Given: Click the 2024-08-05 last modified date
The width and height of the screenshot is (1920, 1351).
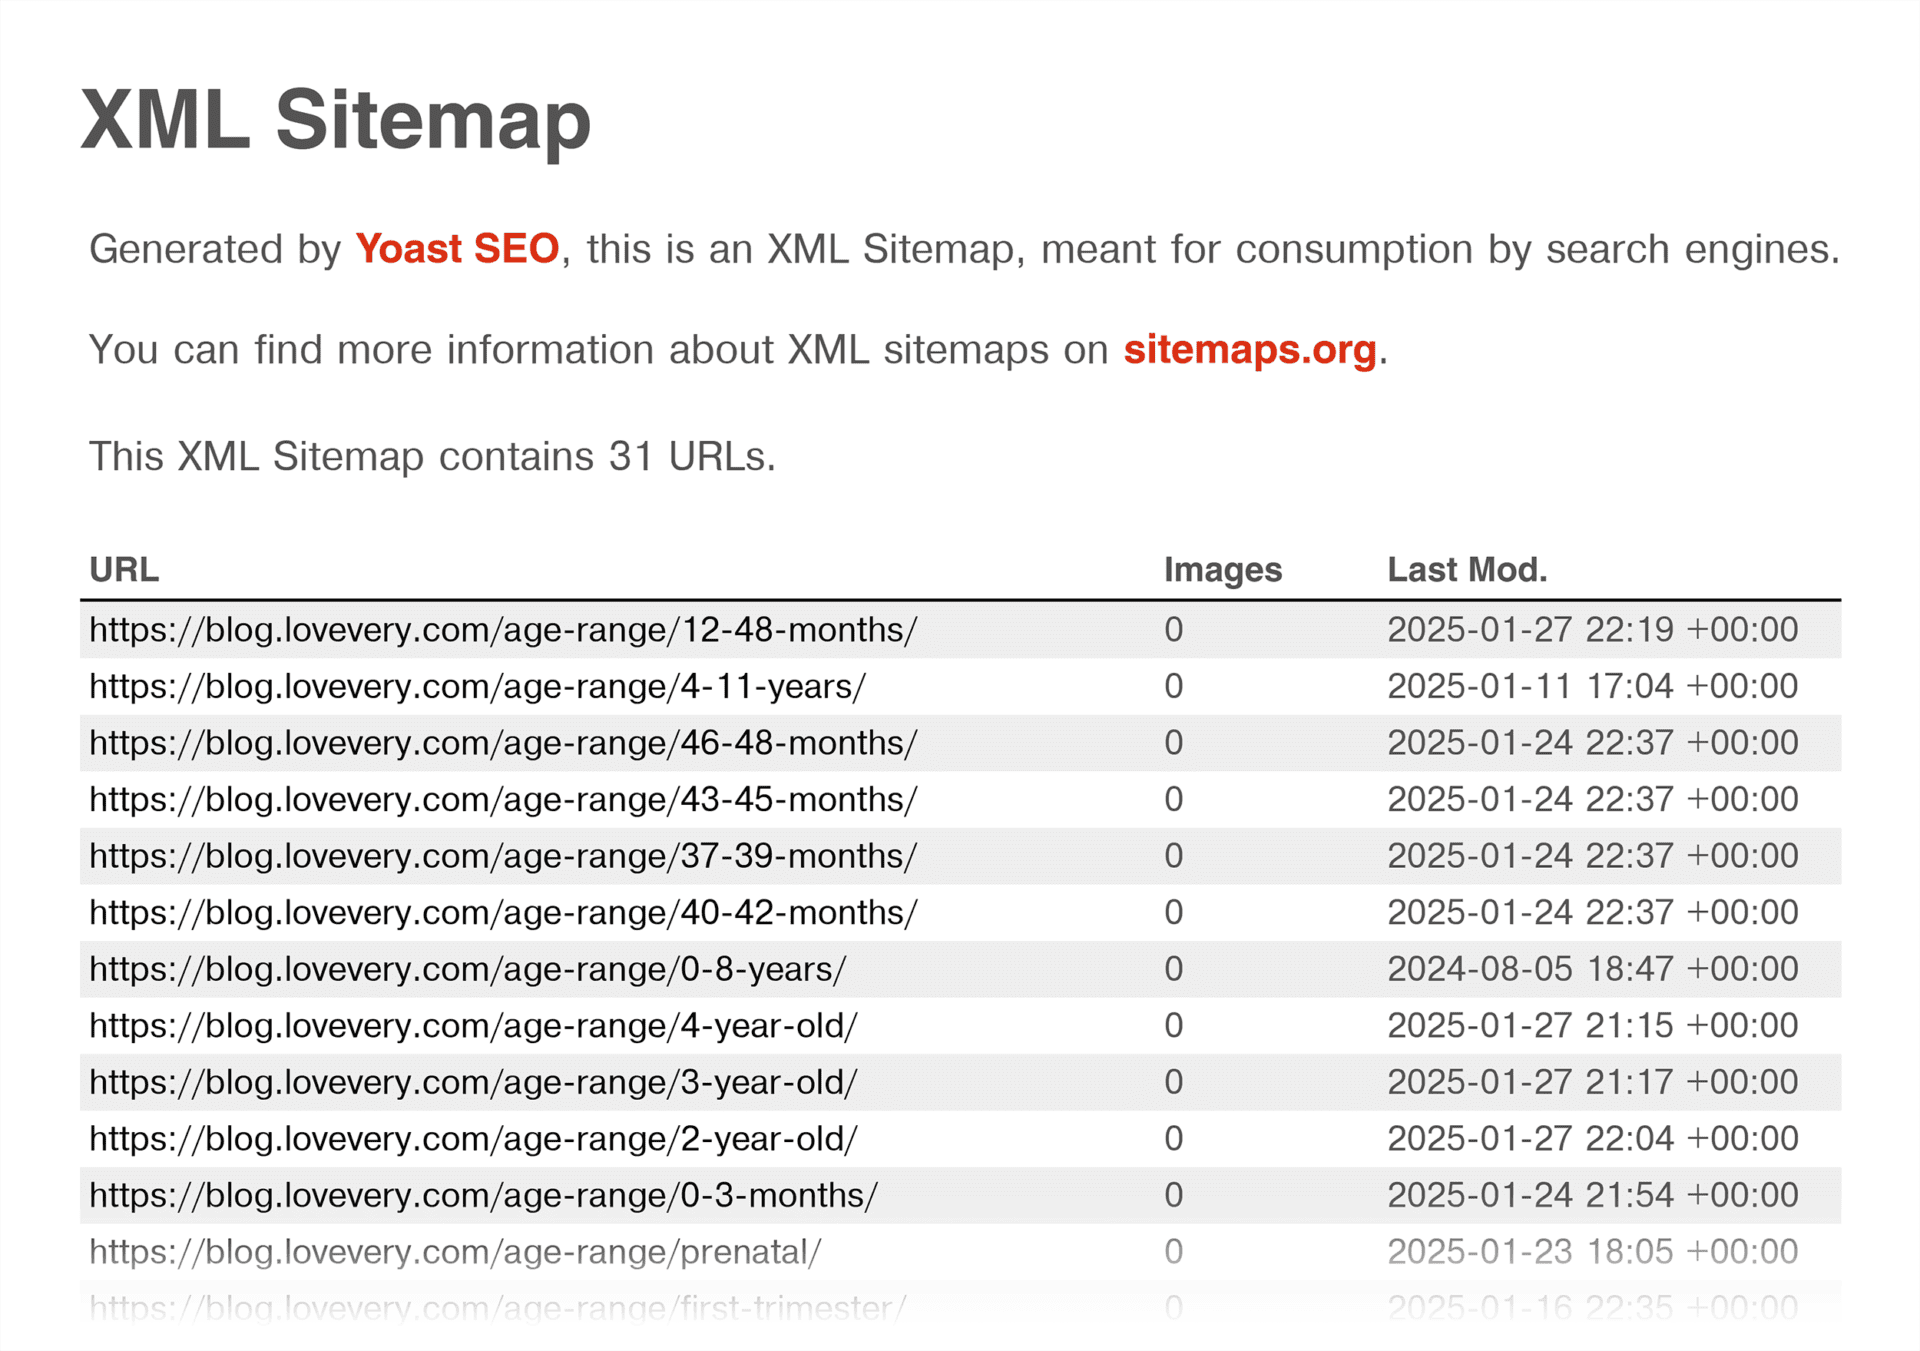Looking at the screenshot, I should coord(1592,969).
